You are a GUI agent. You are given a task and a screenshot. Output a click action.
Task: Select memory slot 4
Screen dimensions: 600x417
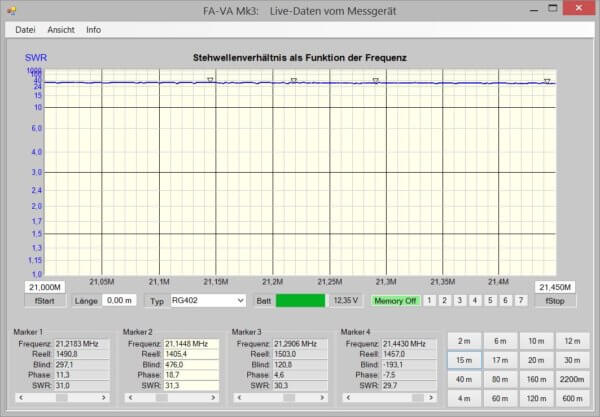(x=475, y=301)
